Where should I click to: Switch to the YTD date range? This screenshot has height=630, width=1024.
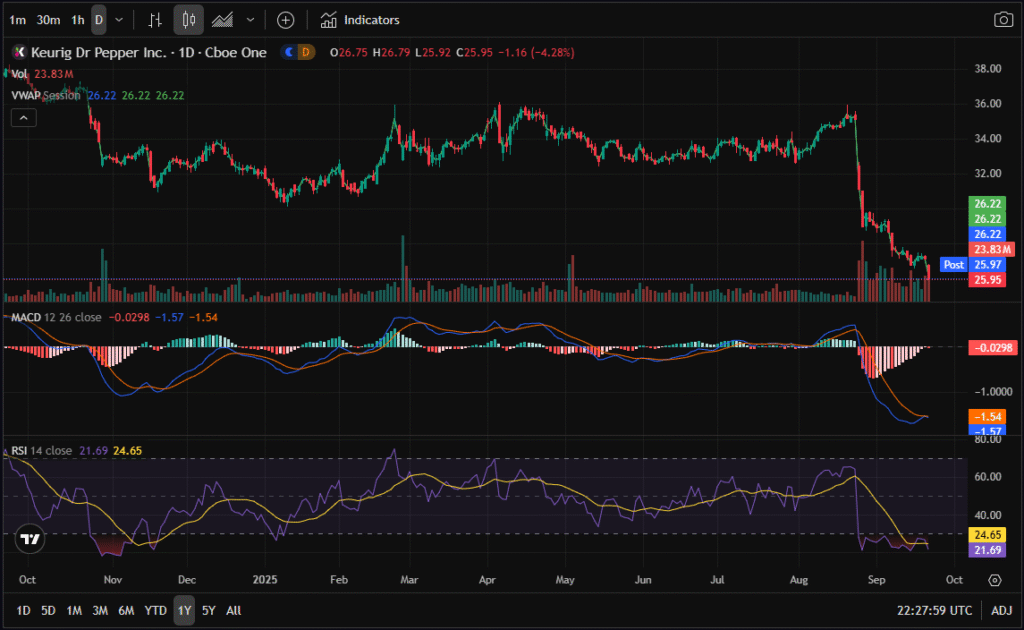[155, 610]
